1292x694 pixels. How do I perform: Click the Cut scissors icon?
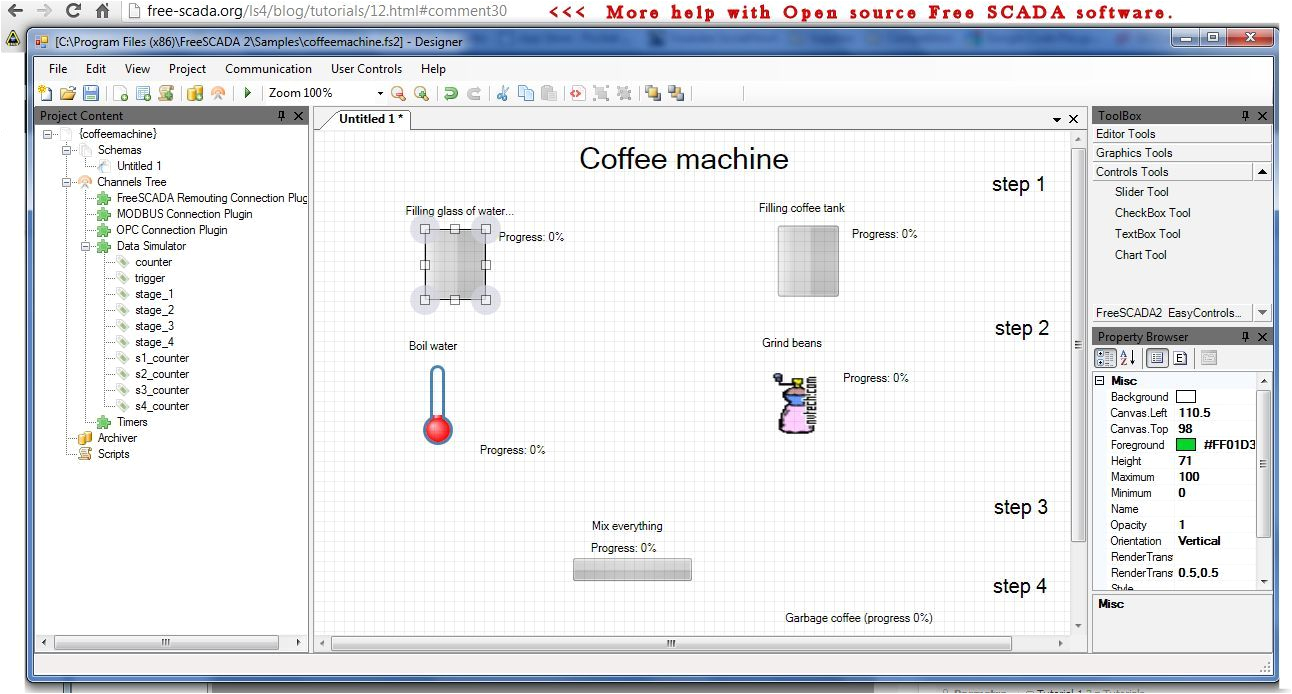pyautogui.click(x=501, y=92)
